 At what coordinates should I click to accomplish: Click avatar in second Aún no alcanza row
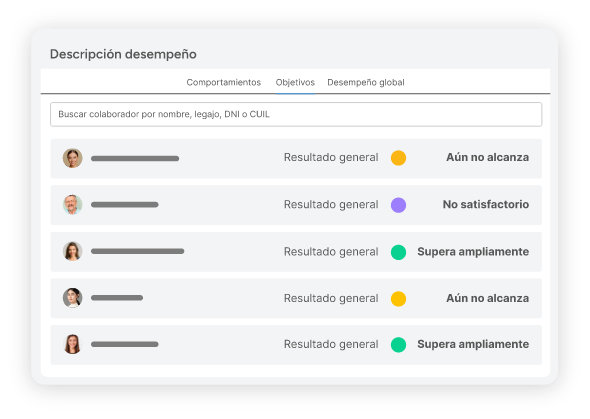tap(73, 298)
